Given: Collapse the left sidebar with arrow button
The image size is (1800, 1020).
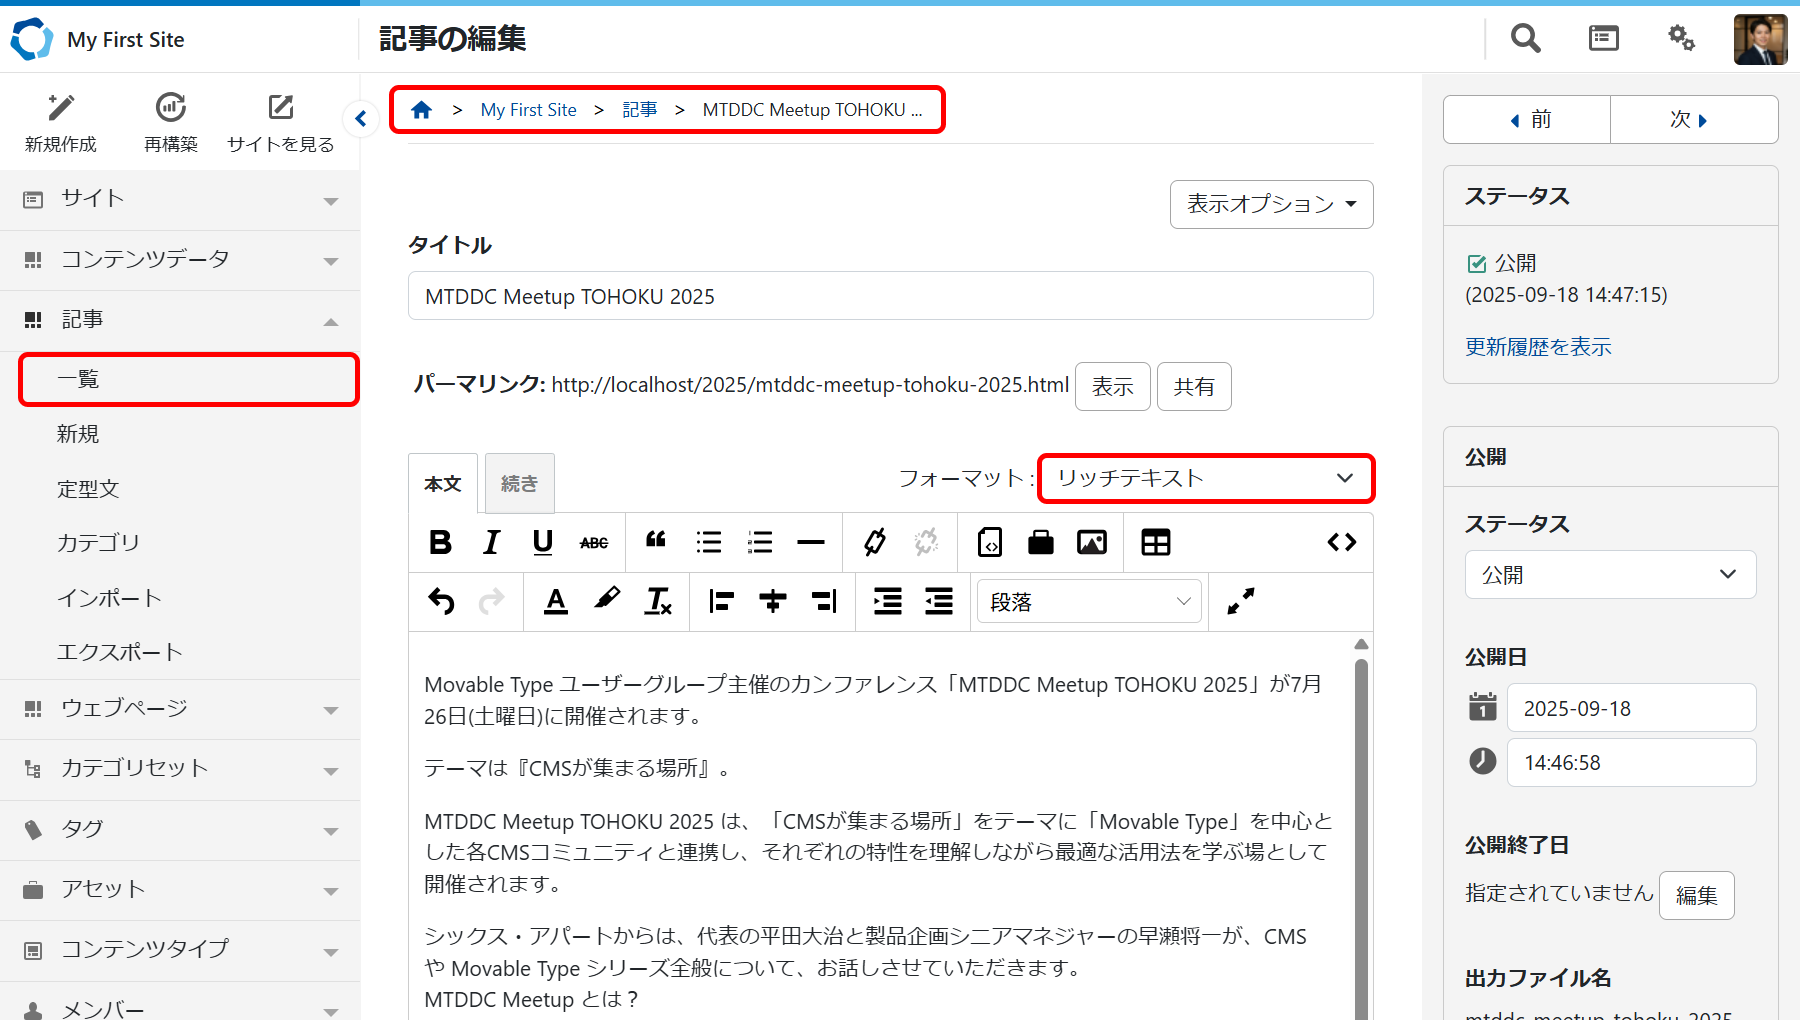Looking at the screenshot, I should [x=361, y=119].
